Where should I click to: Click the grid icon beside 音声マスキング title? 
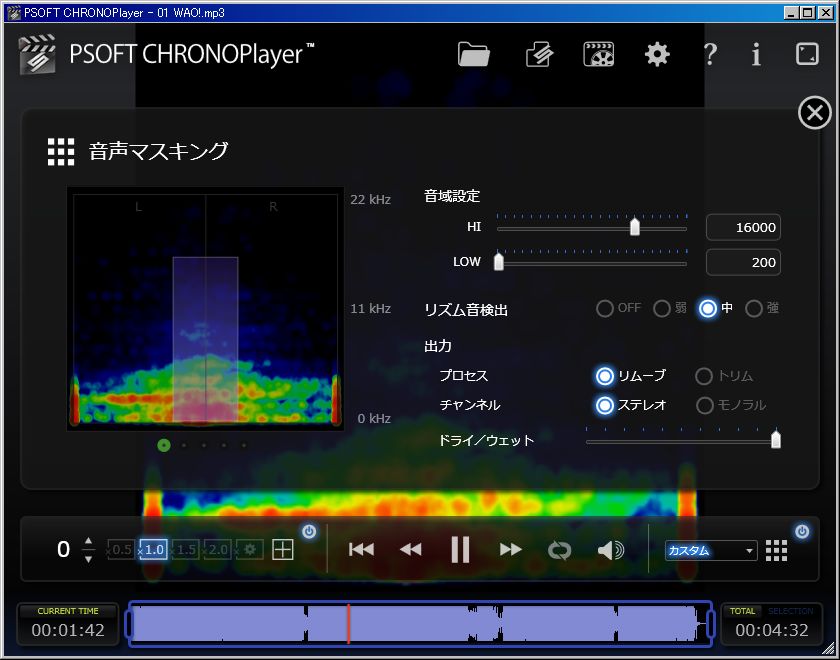(x=61, y=152)
